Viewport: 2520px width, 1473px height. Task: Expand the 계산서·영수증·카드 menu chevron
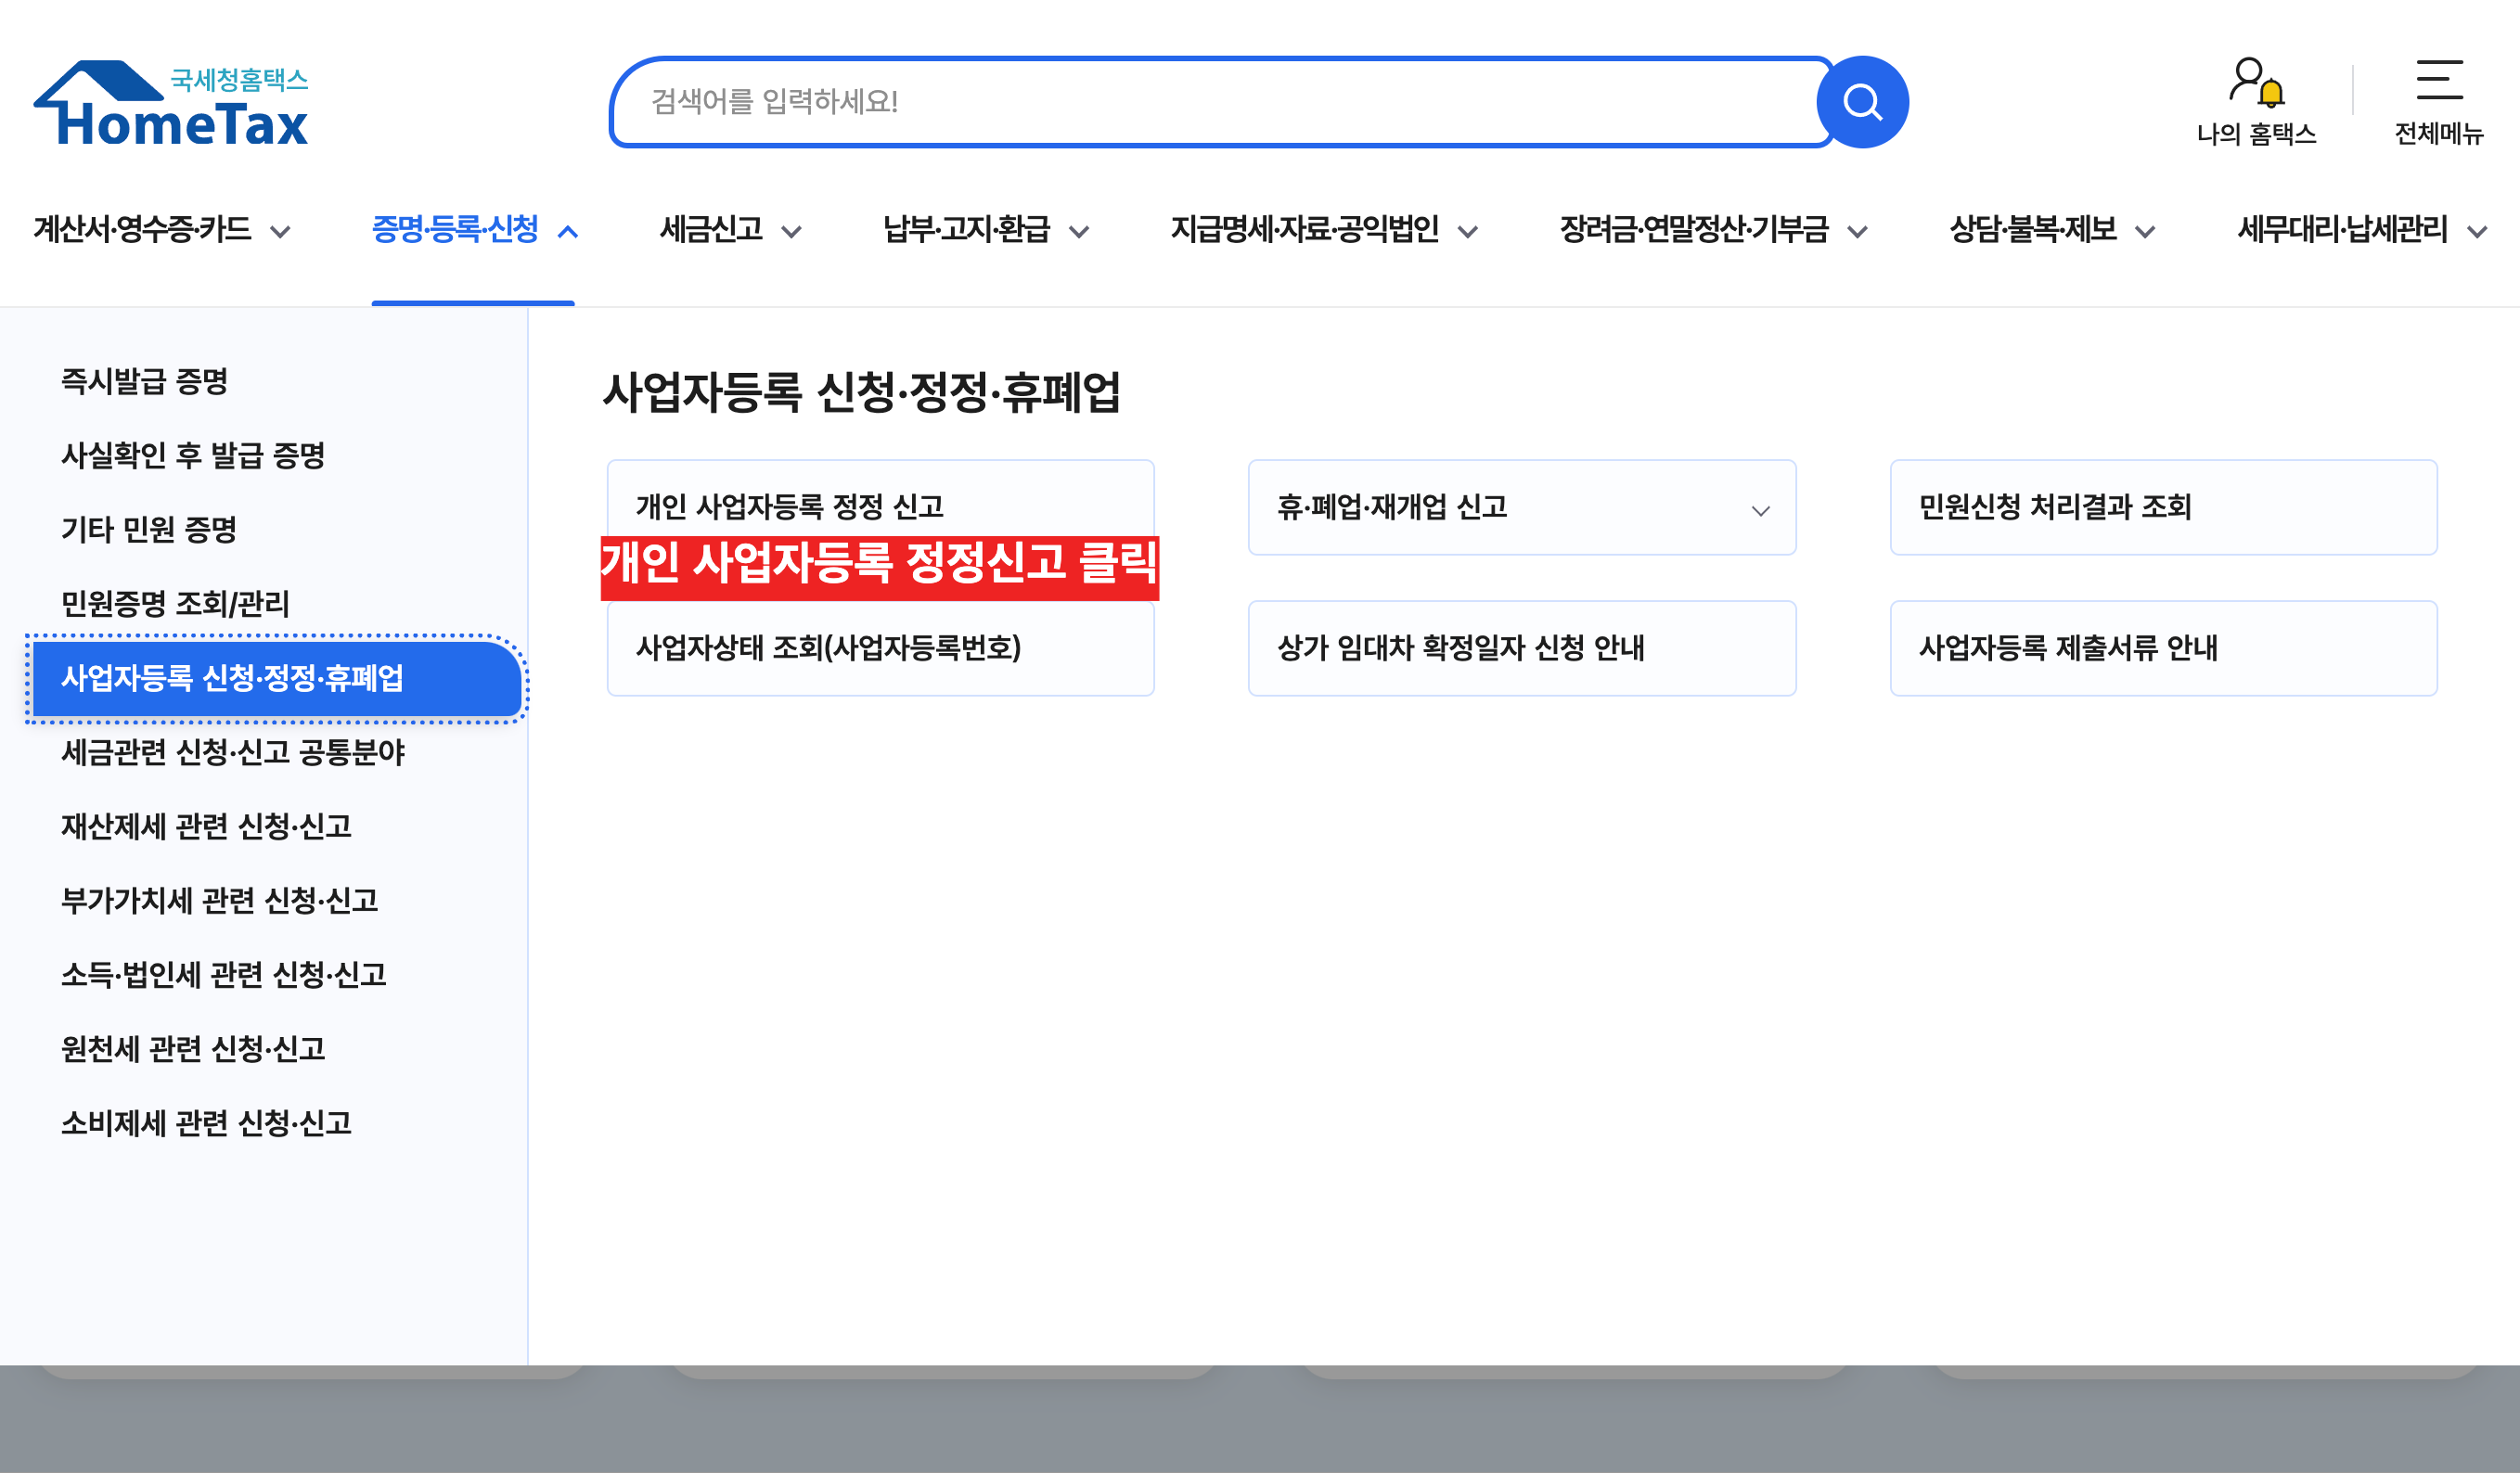click(x=281, y=232)
